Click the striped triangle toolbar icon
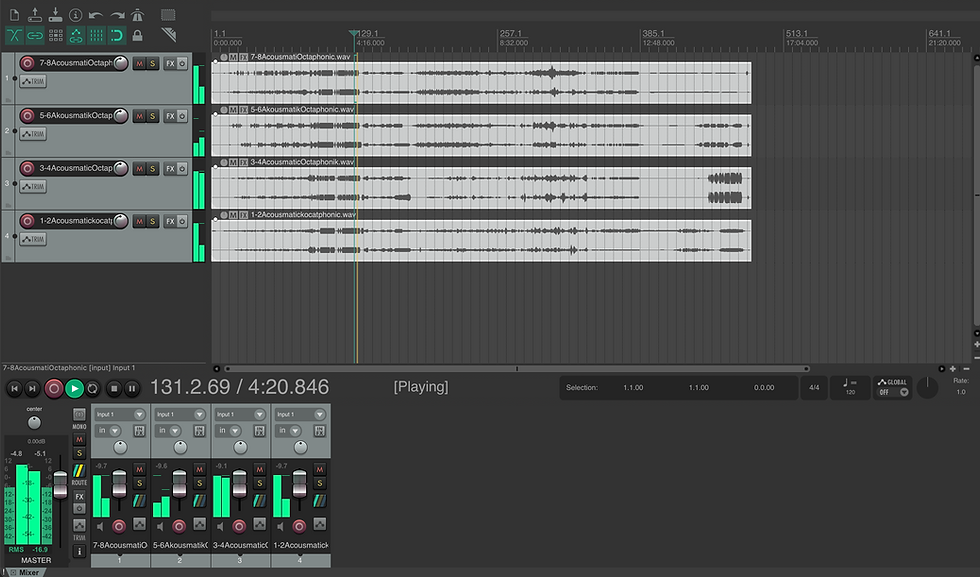The image size is (980, 577). point(168,34)
